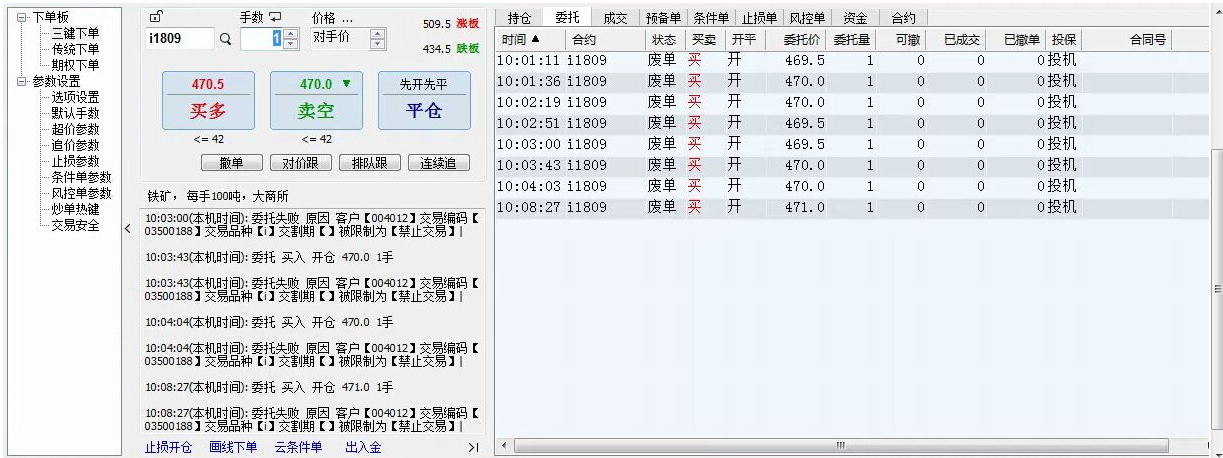Open 交易安全 settings item
This screenshot has height=458, width=1223.
pyautogui.click(x=75, y=225)
